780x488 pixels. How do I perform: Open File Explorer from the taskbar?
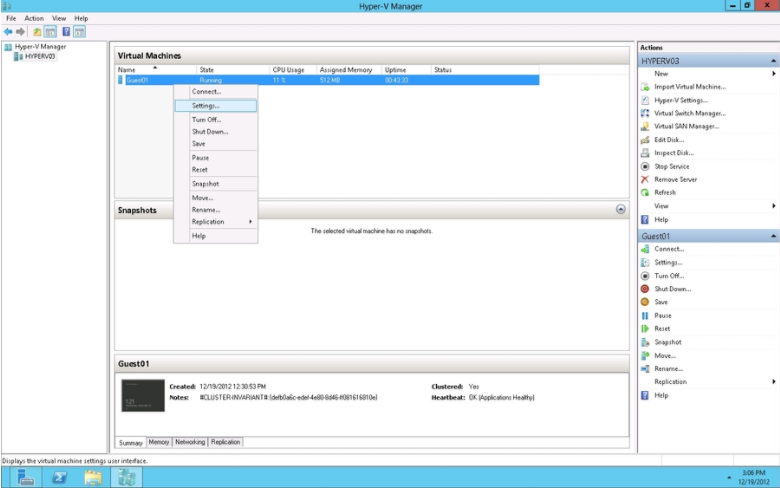click(93, 478)
